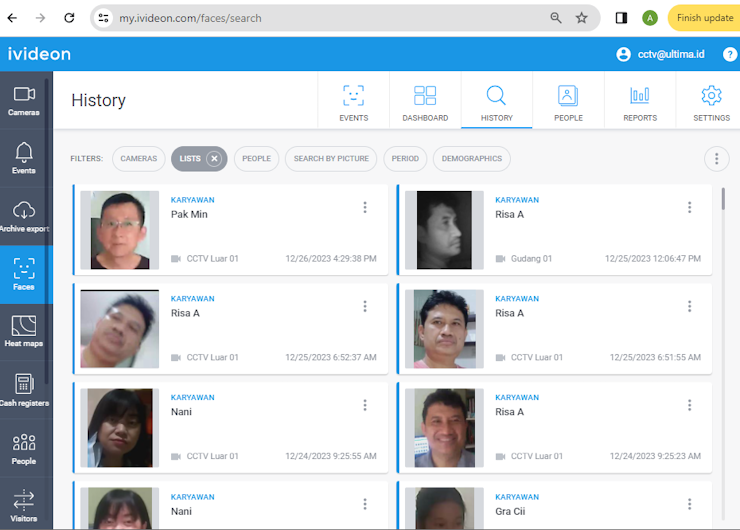
Task: Go forward in the browser
Action: (x=41, y=18)
